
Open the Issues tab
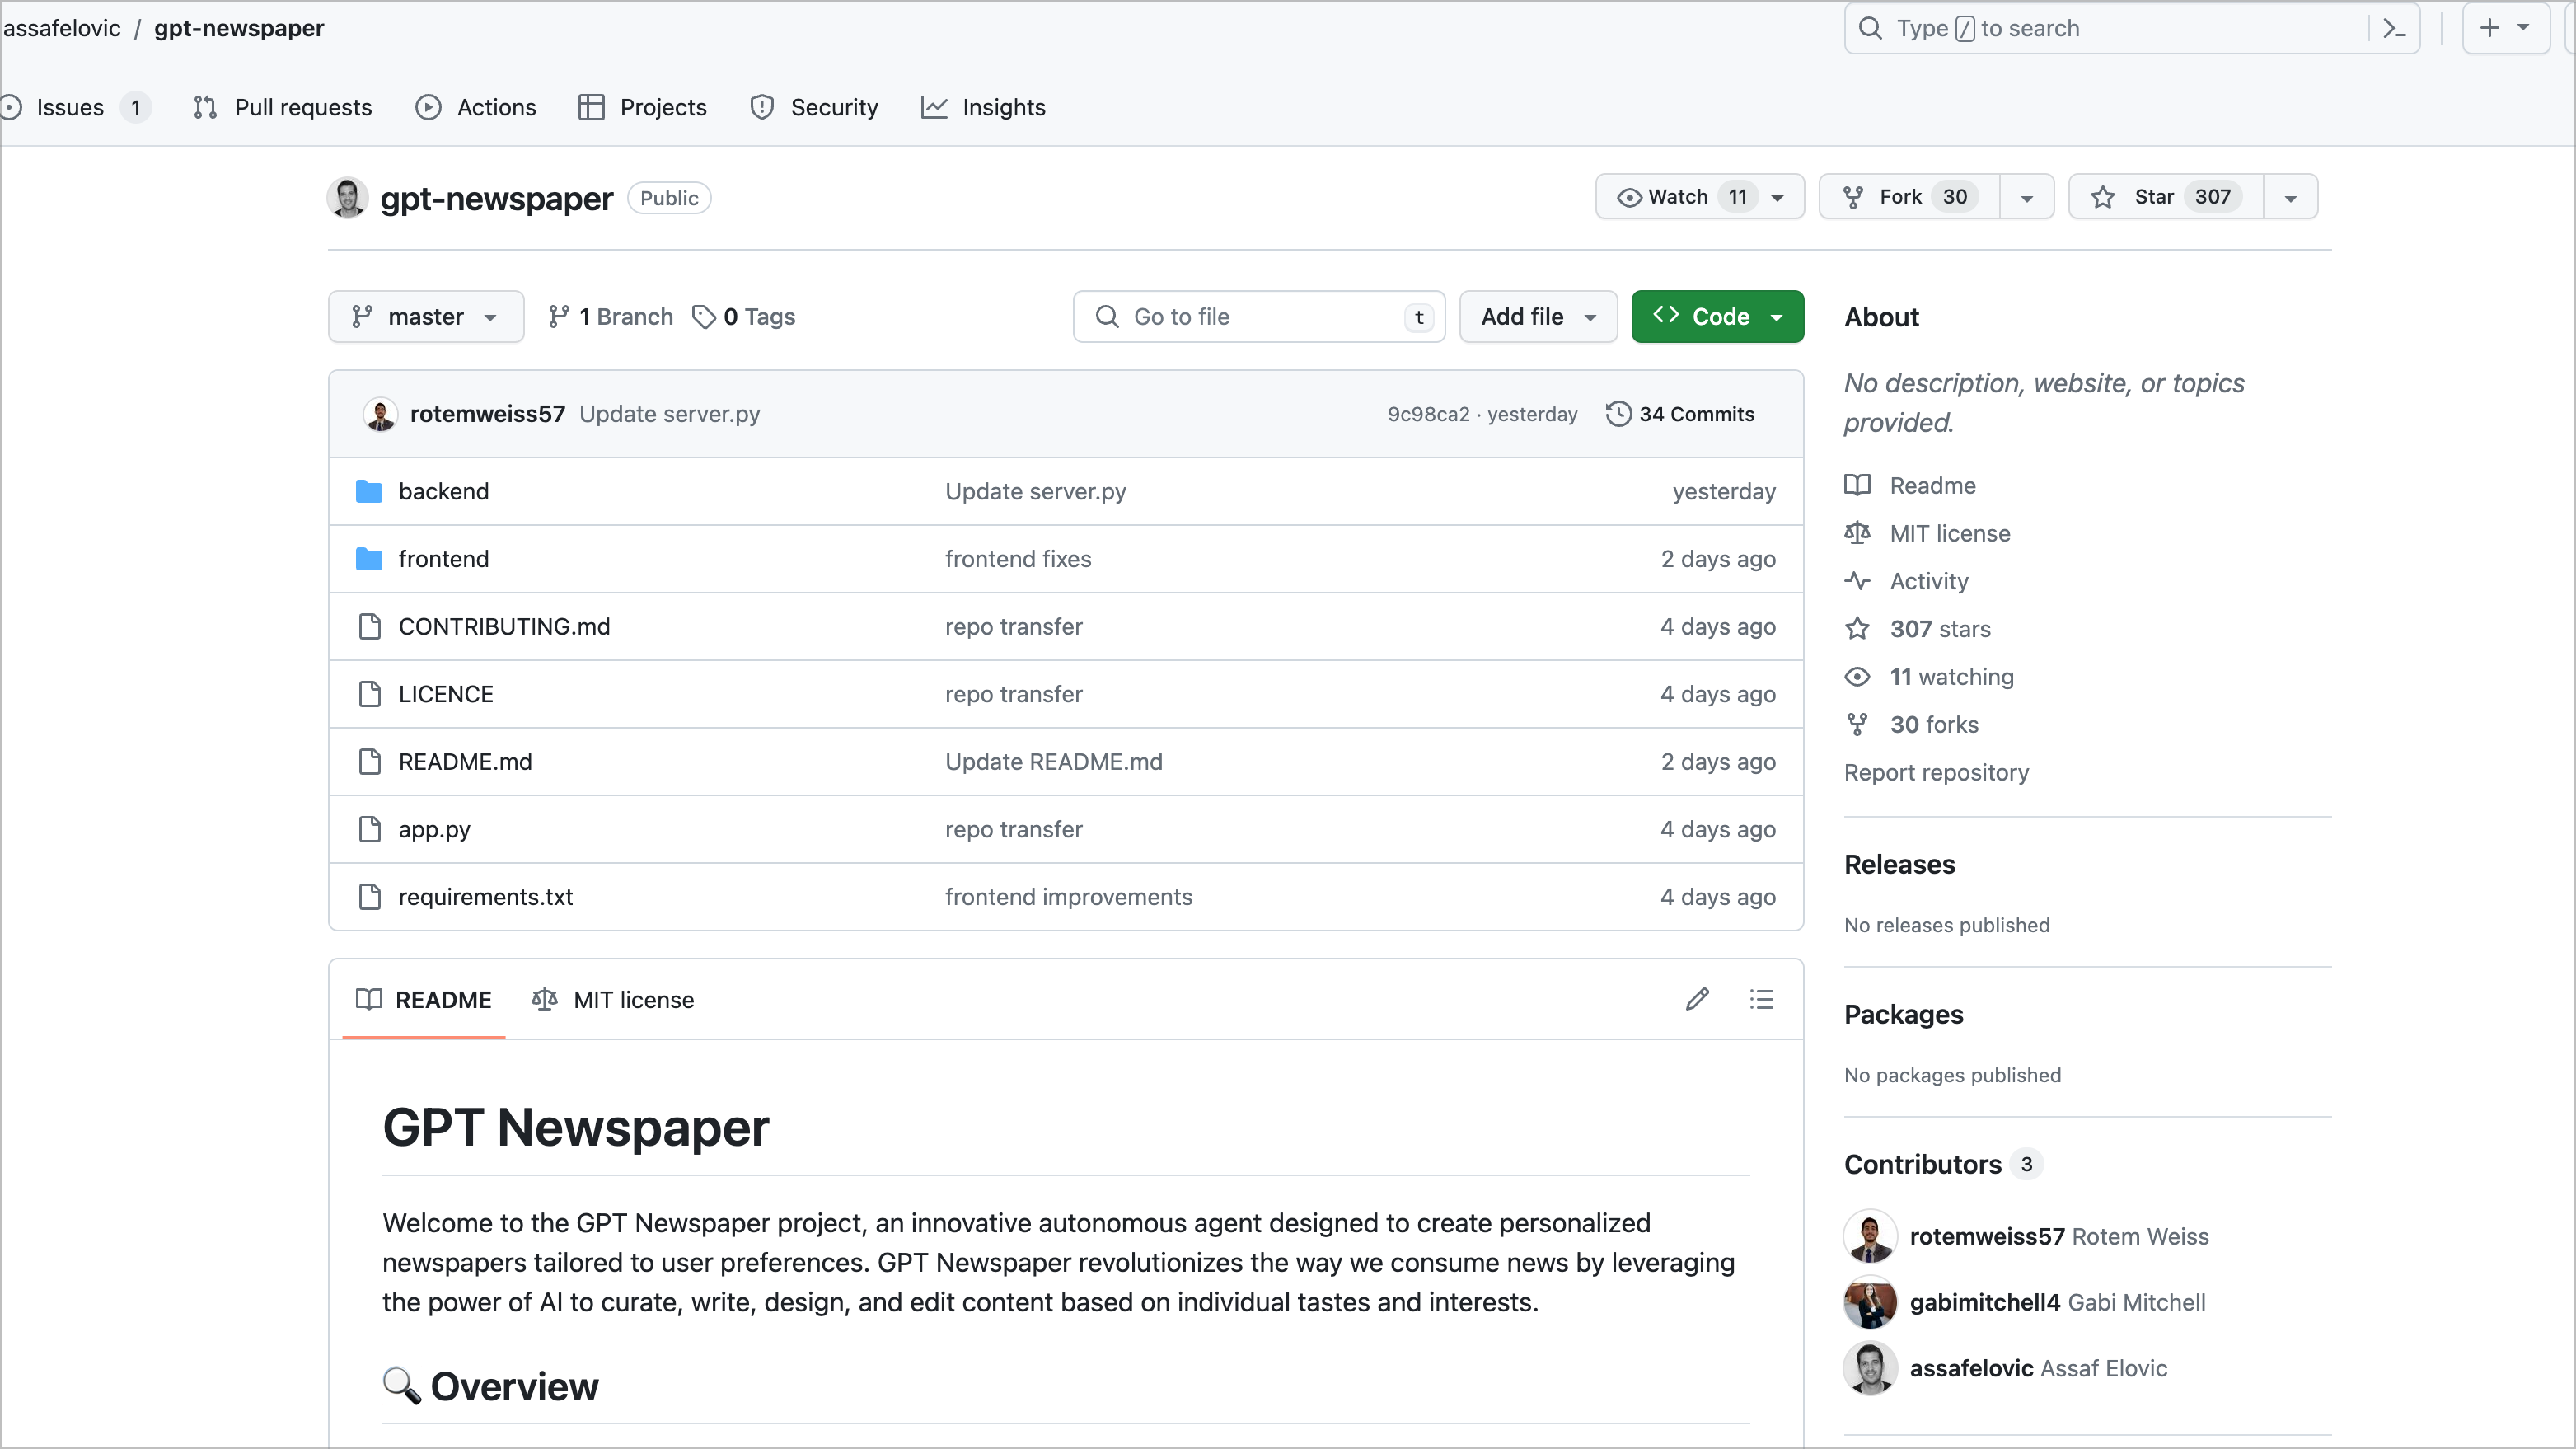coord(76,107)
